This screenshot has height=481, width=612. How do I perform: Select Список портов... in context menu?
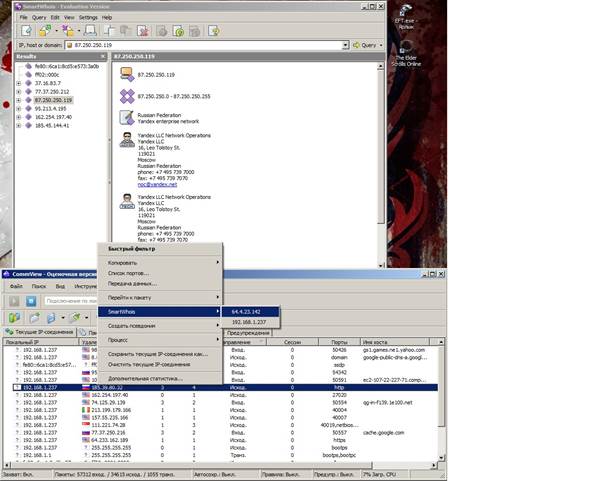pyautogui.click(x=160, y=273)
